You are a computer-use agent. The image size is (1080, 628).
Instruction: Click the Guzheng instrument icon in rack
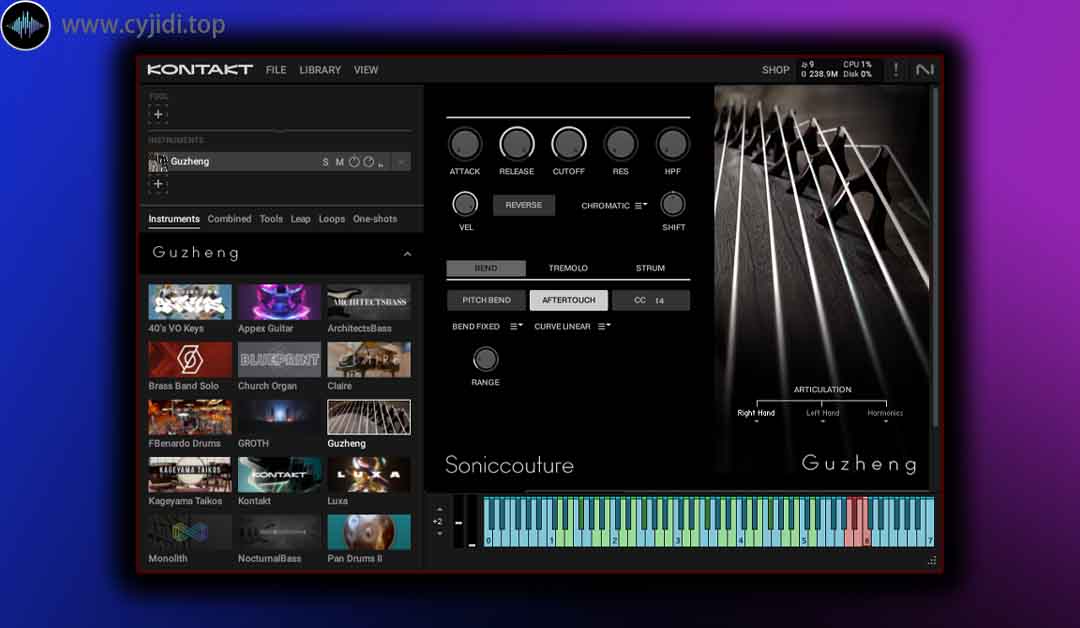(x=158, y=162)
